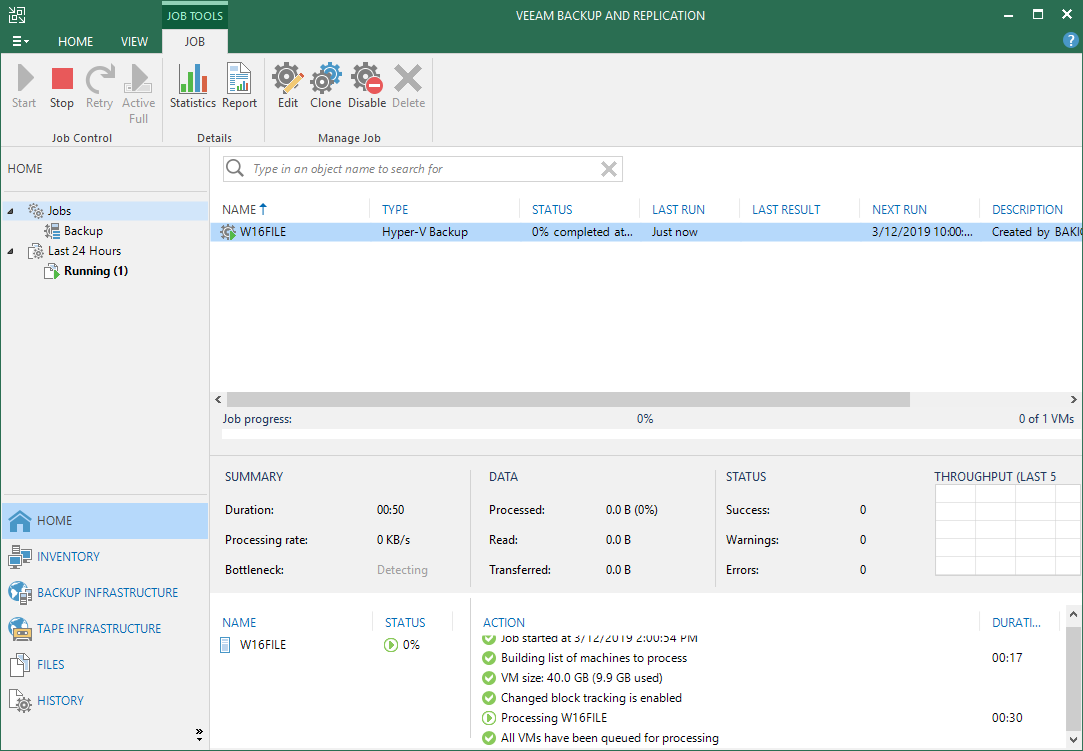The height and width of the screenshot is (751, 1083).
Task: Click the Hyper-V Backup type cell
Action: (425, 232)
